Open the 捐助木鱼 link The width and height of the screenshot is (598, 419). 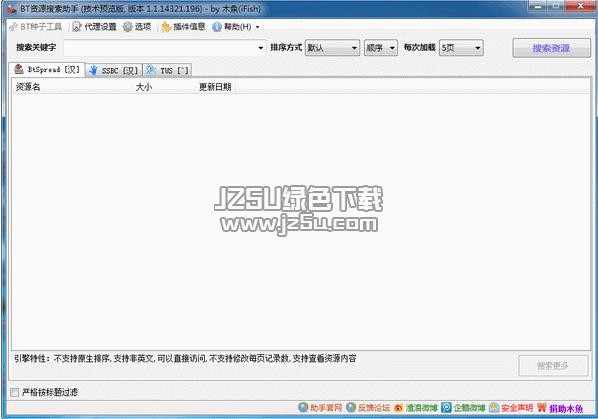point(566,408)
